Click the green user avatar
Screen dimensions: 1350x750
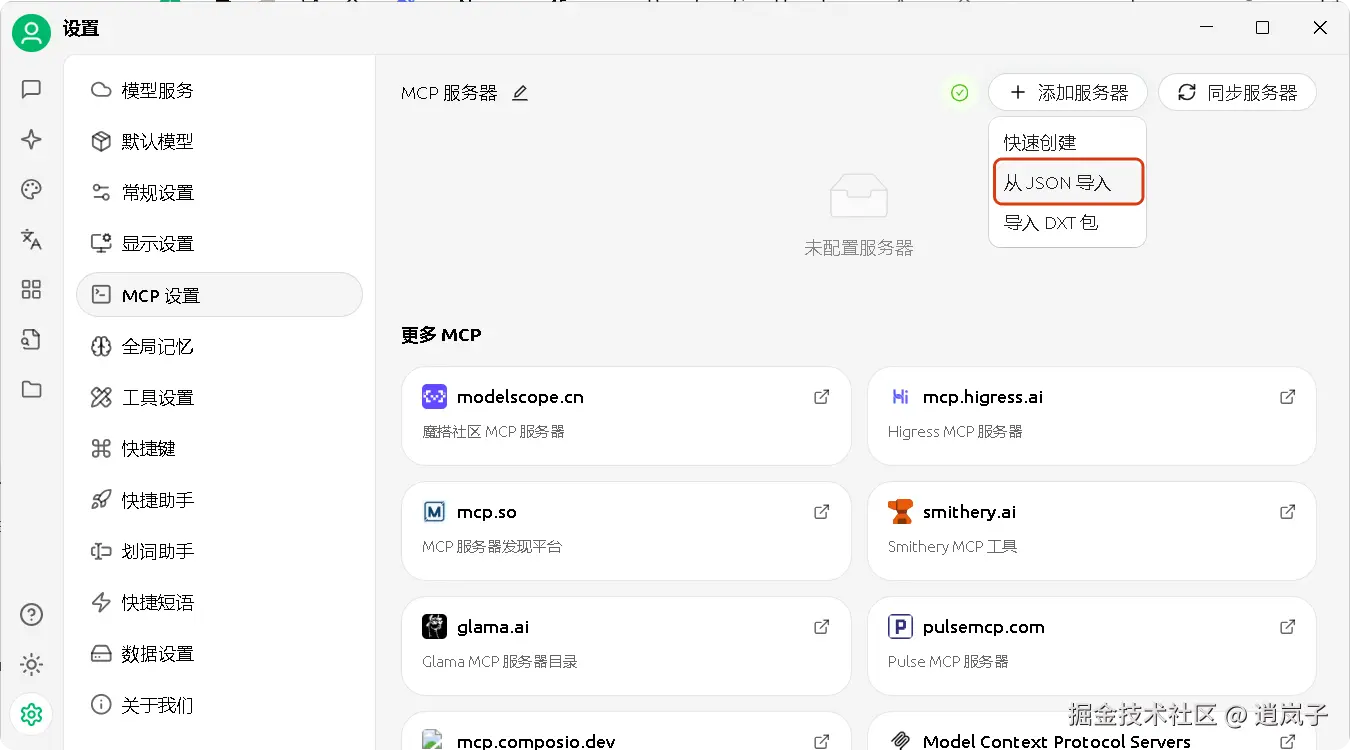point(32,32)
